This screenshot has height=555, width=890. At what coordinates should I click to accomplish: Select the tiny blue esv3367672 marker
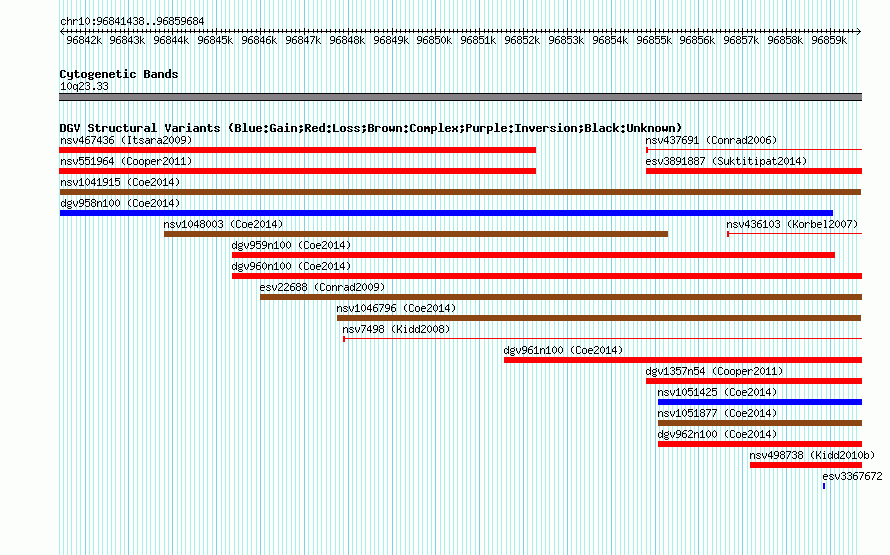point(824,486)
